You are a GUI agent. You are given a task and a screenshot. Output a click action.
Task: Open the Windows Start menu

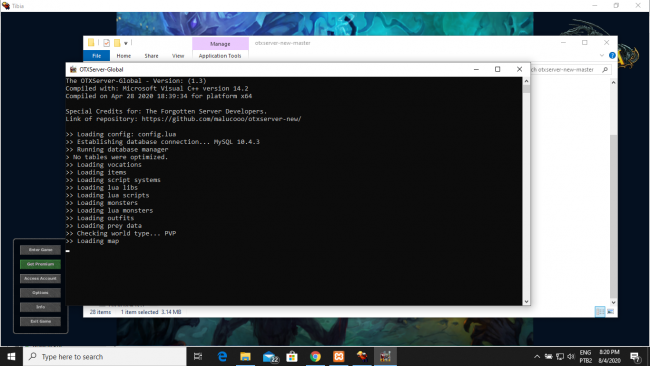click(11, 356)
